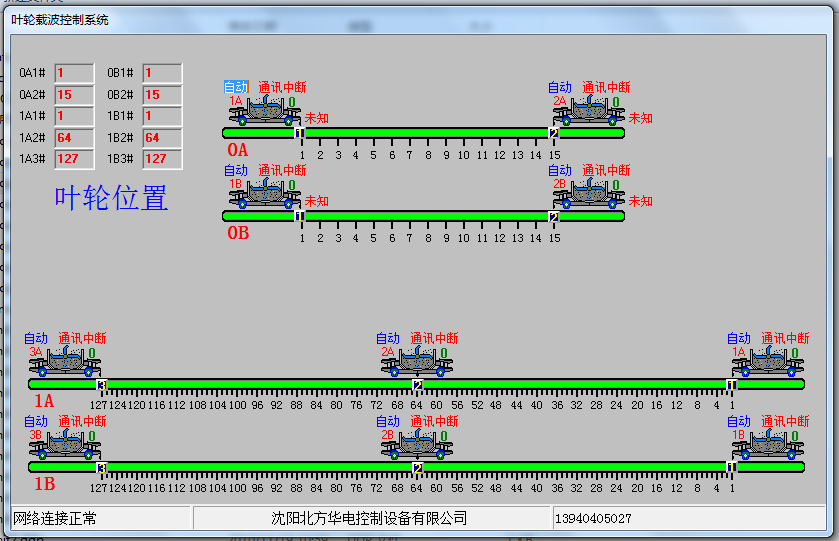Focus the 0A2# value field showing 15

74,95
